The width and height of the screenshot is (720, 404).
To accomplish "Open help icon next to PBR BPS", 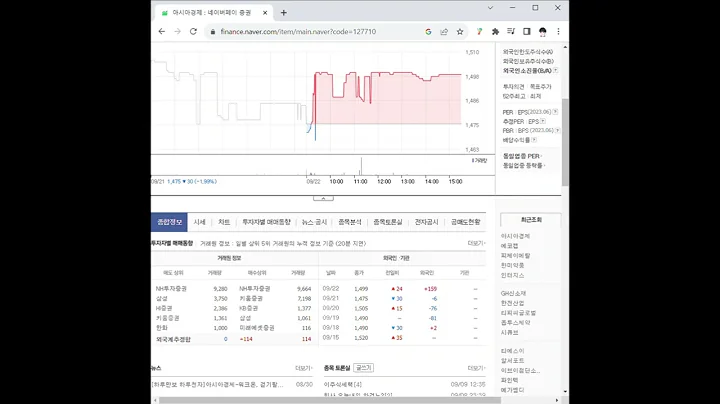I will pyautogui.click(x=557, y=130).
